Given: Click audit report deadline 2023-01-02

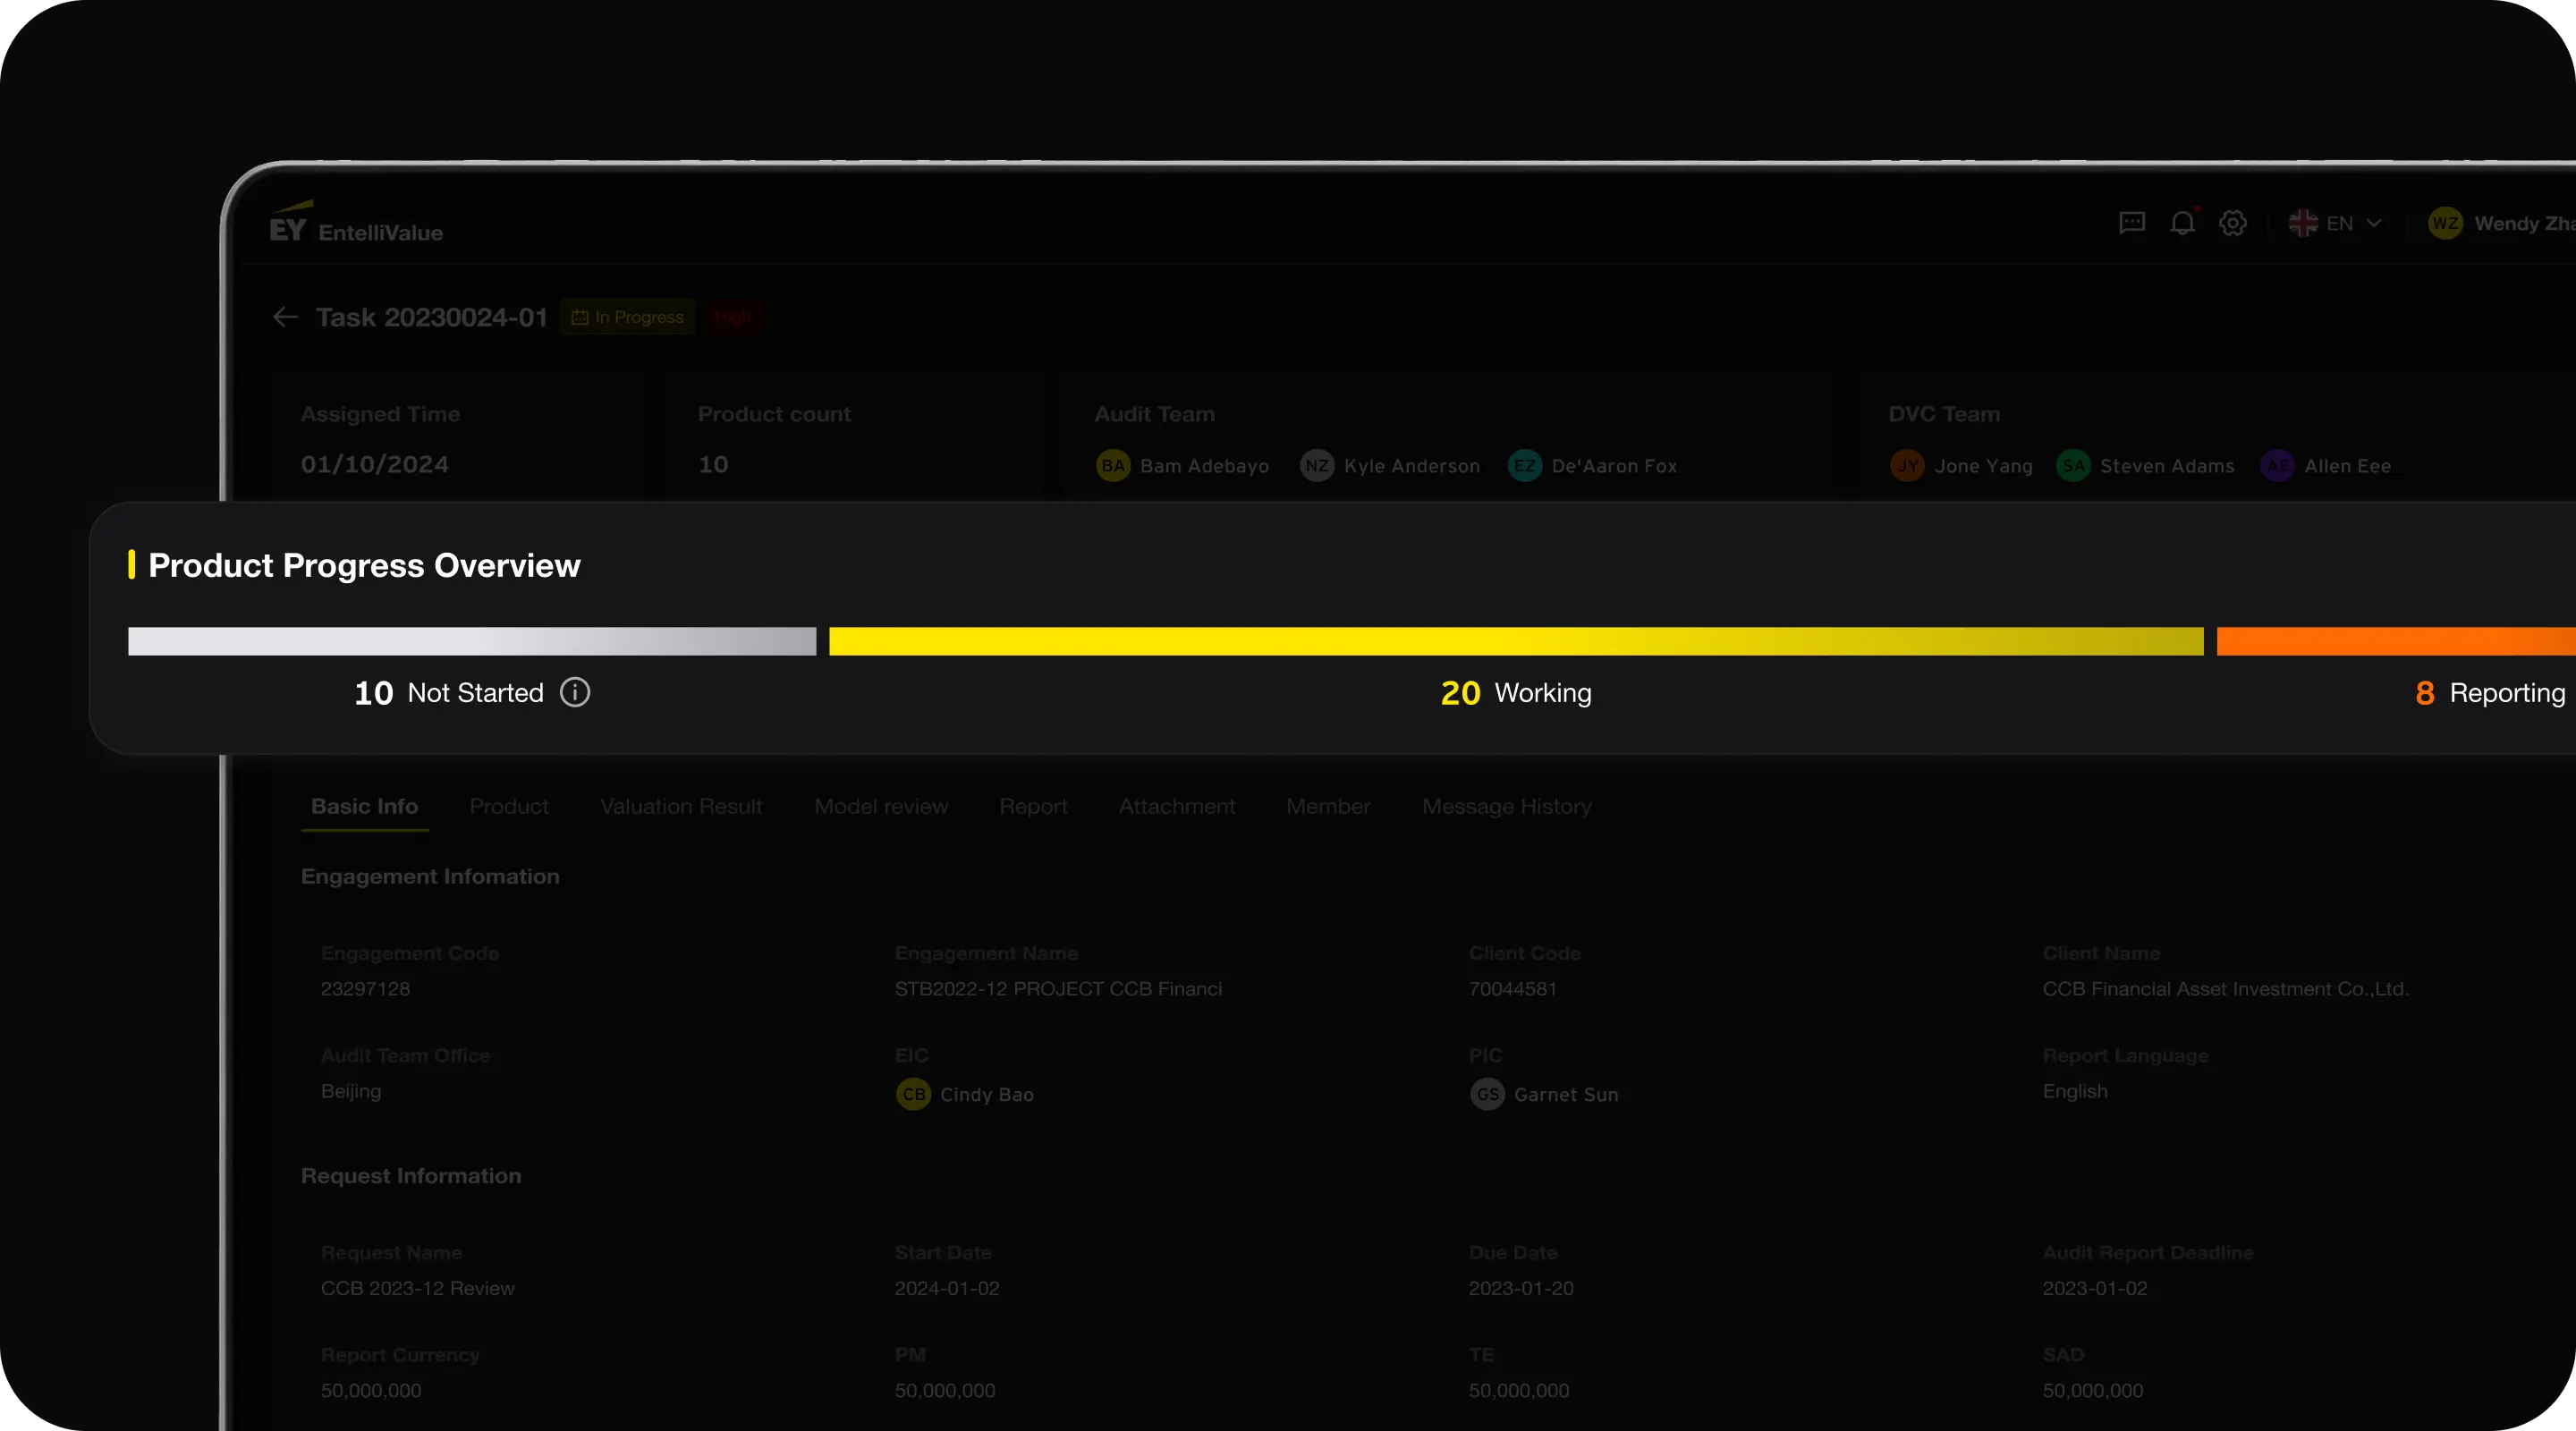Looking at the screenshot, I should click(x=2095, y=1288).
